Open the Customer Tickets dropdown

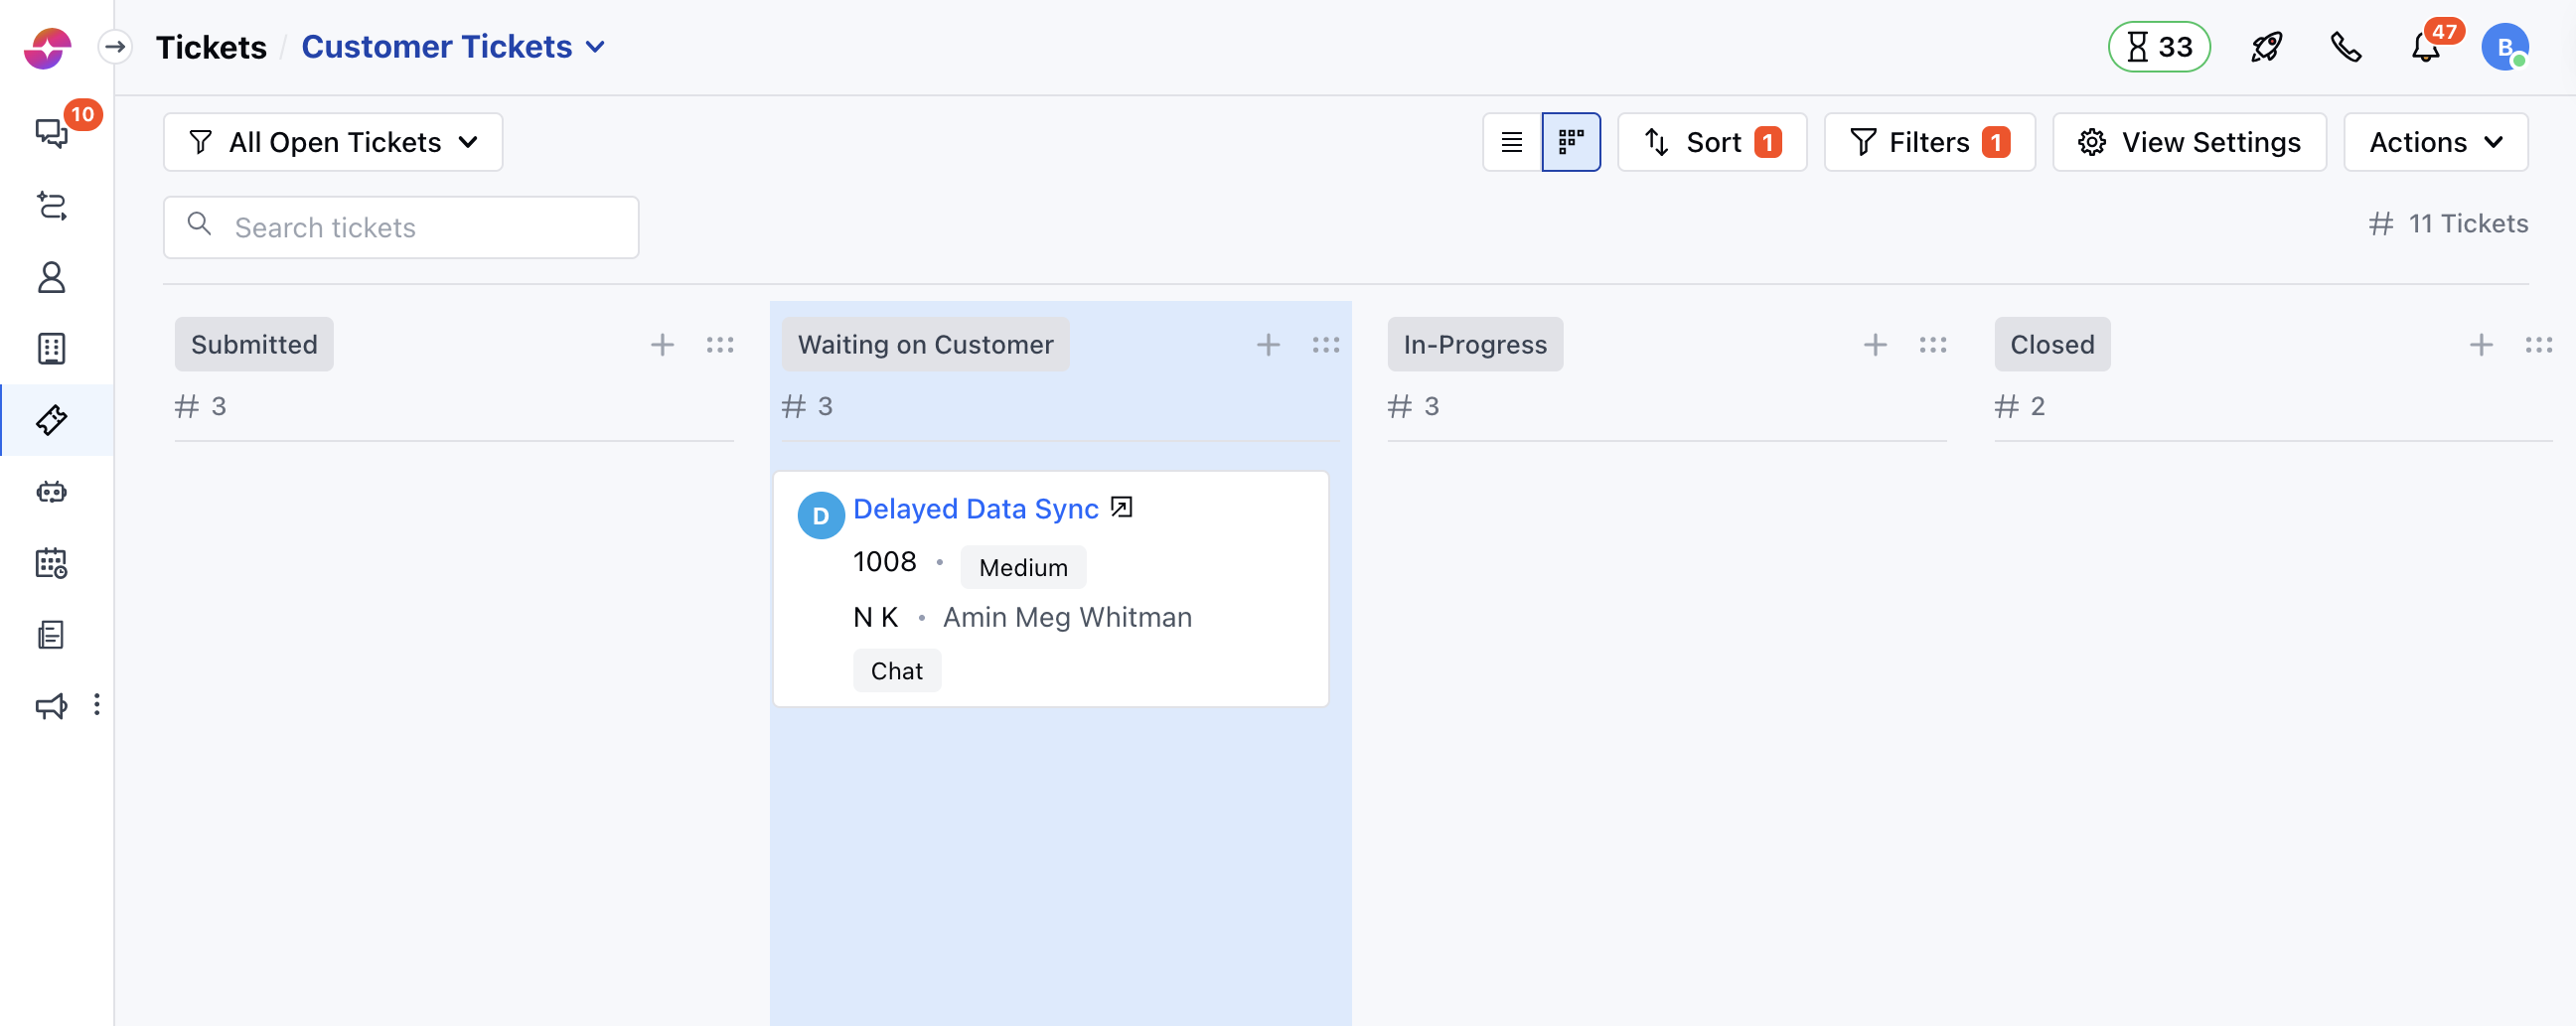pos(453,47)
